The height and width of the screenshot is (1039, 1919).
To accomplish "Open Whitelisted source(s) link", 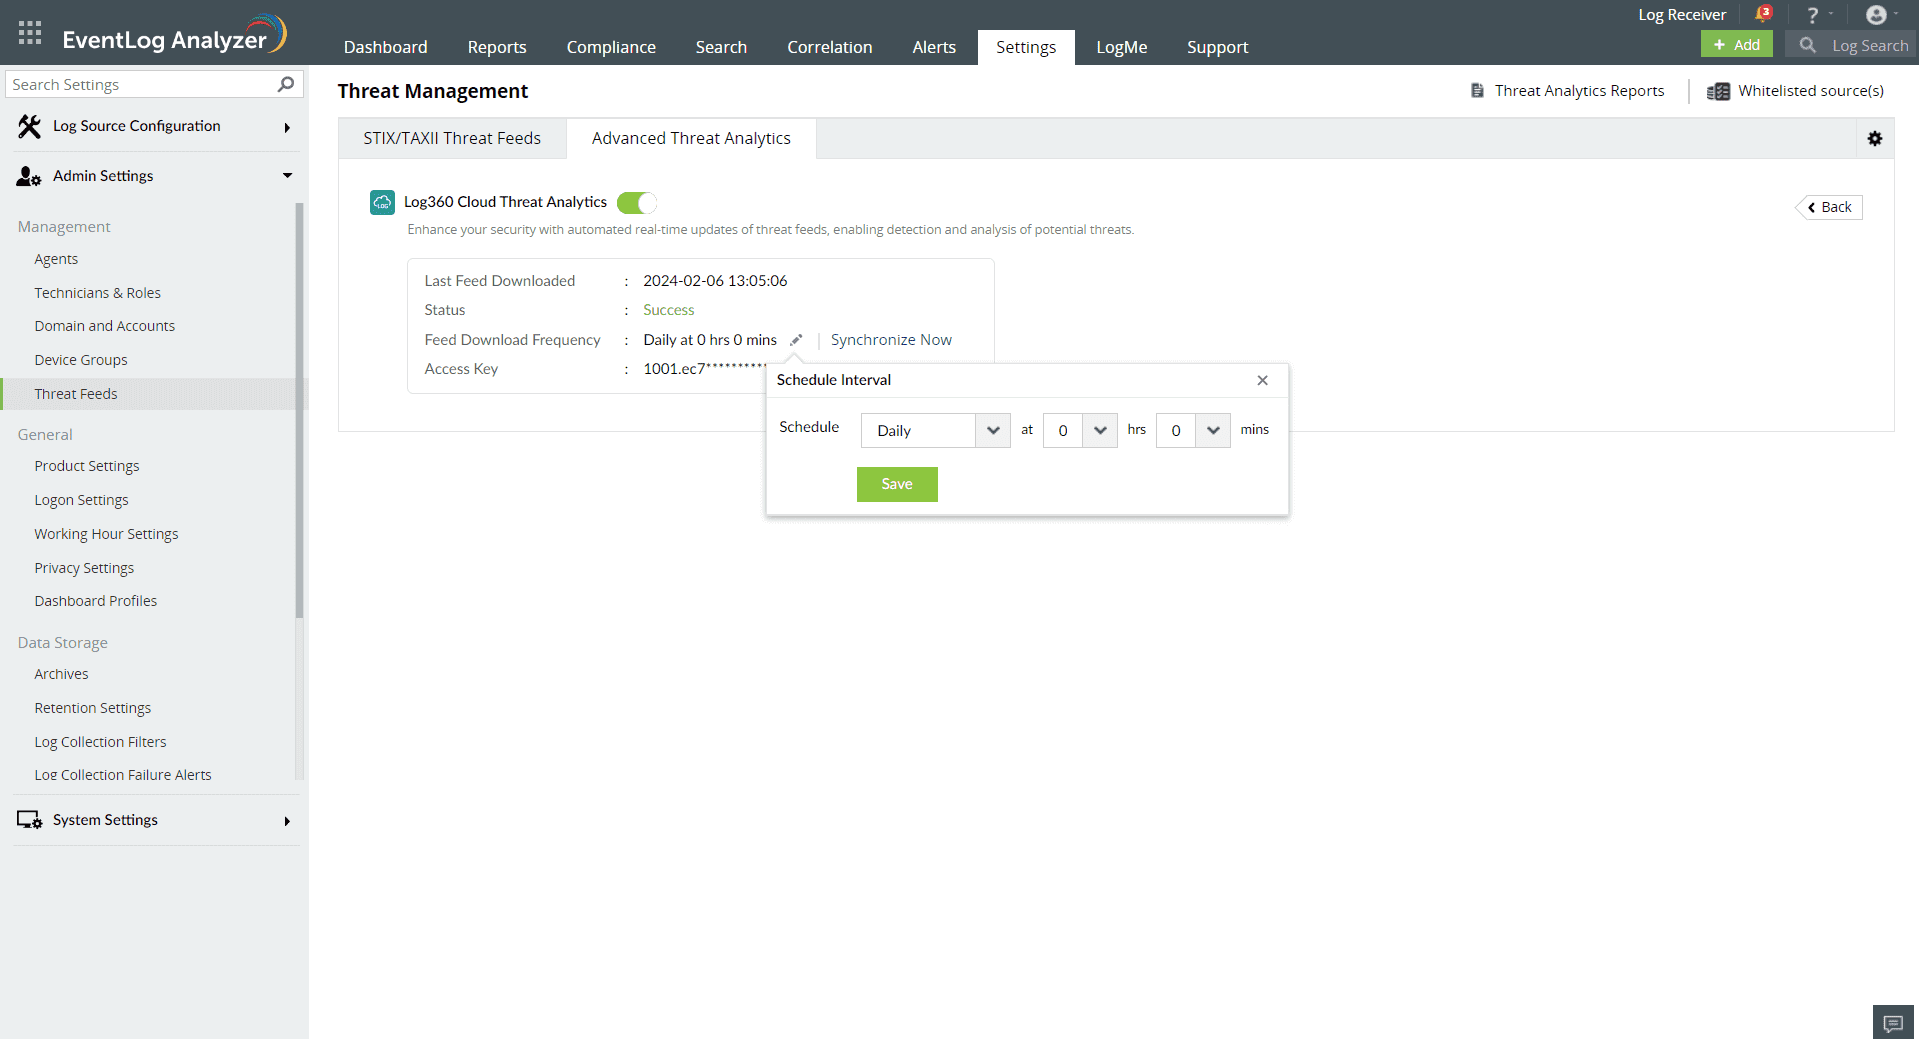I will (1811, 91).
